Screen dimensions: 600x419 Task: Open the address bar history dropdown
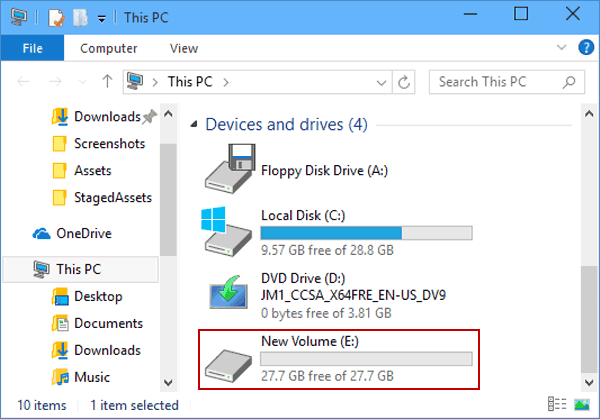tap(381, 82)
